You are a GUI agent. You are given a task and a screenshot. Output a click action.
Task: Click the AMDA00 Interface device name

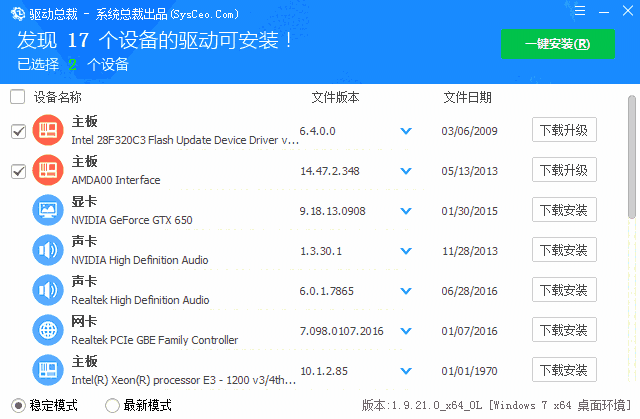[116, 180]
